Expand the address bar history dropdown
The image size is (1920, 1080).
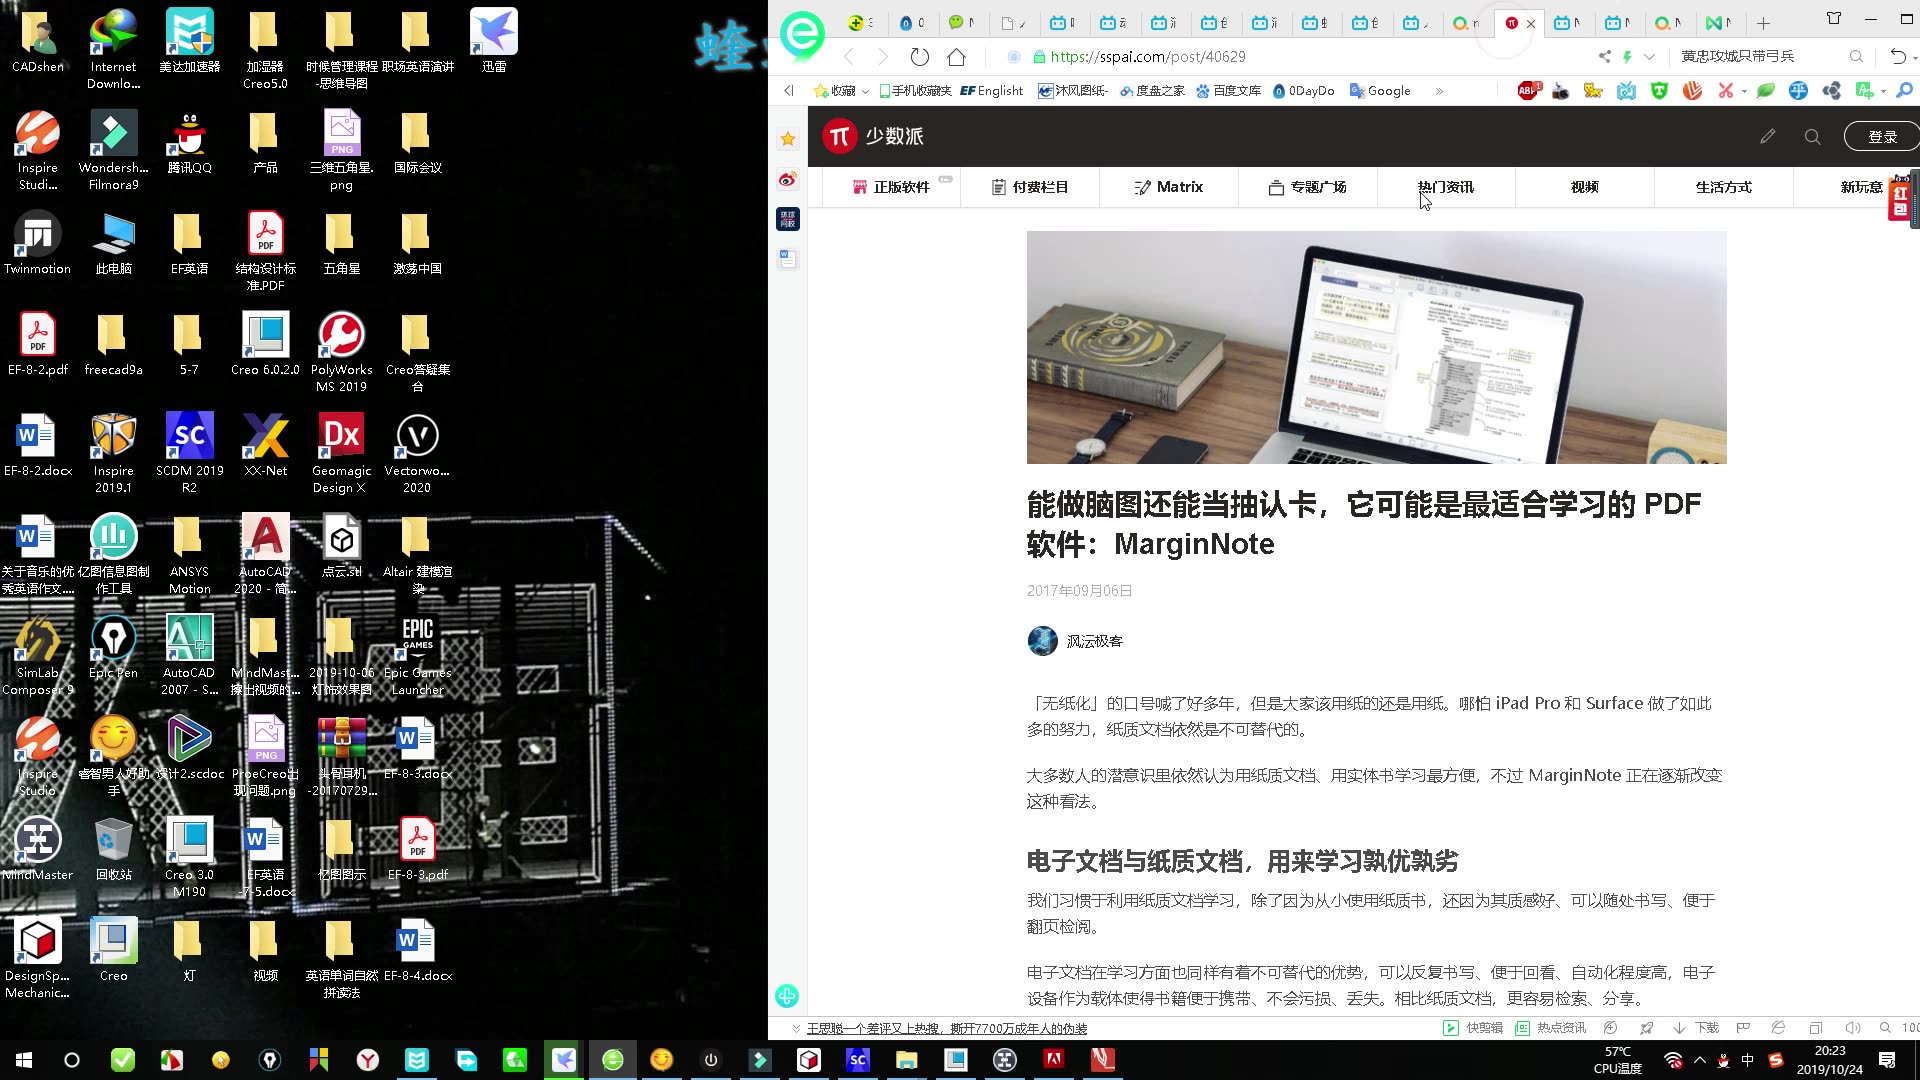[x=1649, y=57]
